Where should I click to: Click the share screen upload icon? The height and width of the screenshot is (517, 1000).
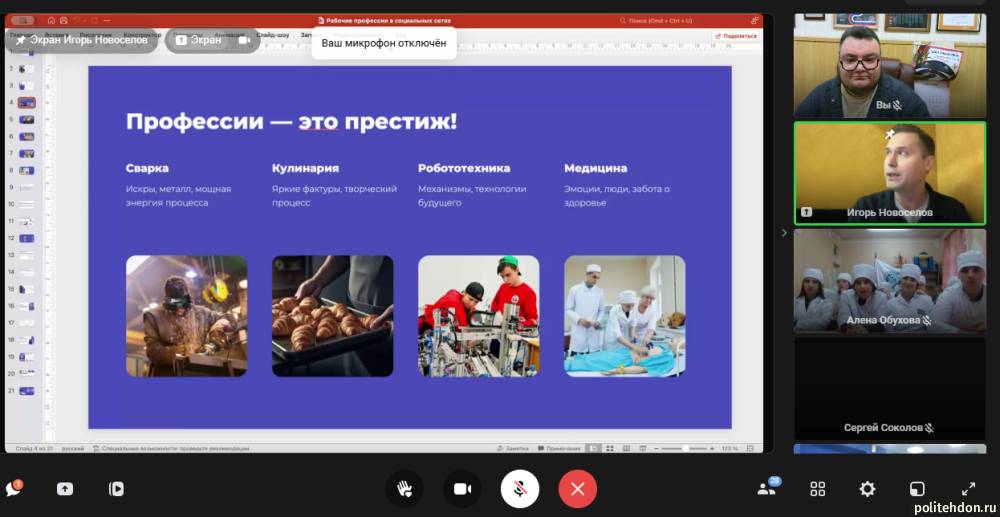tap(65, 489)
